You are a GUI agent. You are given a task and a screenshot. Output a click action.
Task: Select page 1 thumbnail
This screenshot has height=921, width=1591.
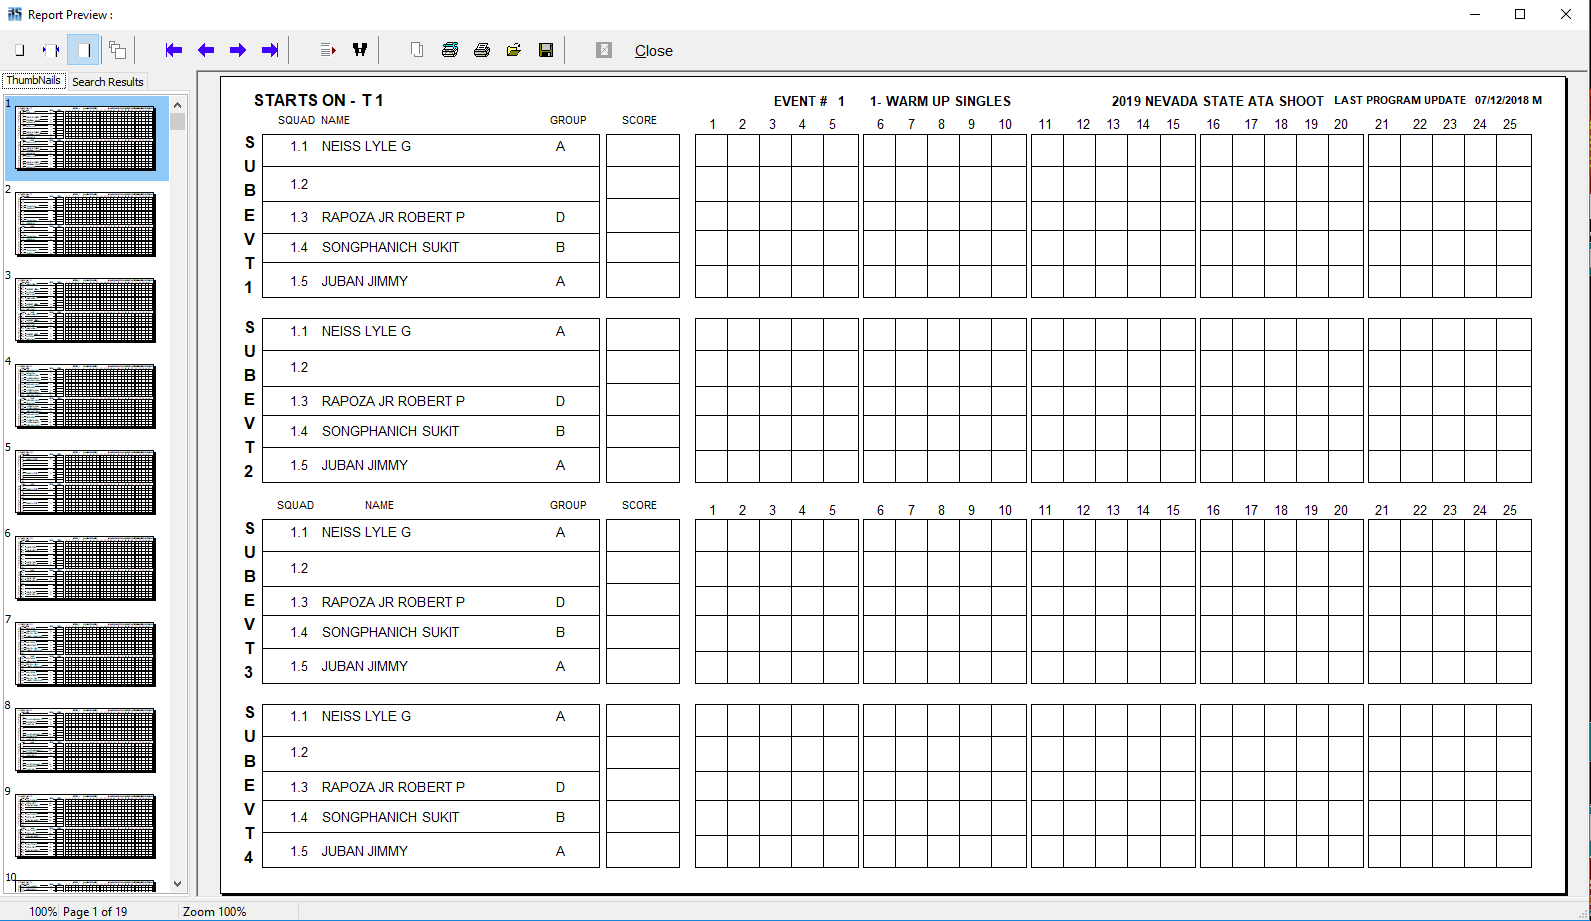tap(86, 138)
